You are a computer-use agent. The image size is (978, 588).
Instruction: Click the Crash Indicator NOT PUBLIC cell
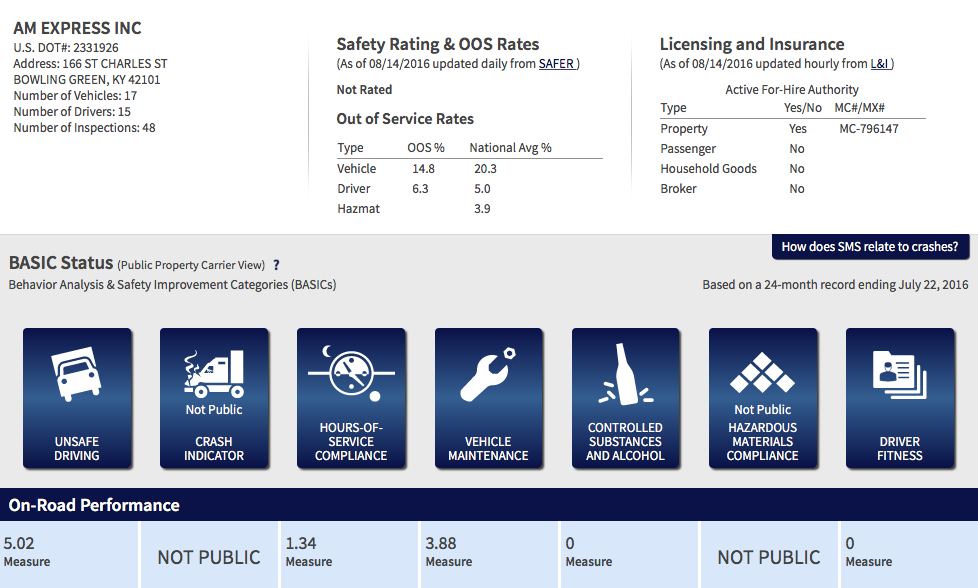(x=209, y=557)
